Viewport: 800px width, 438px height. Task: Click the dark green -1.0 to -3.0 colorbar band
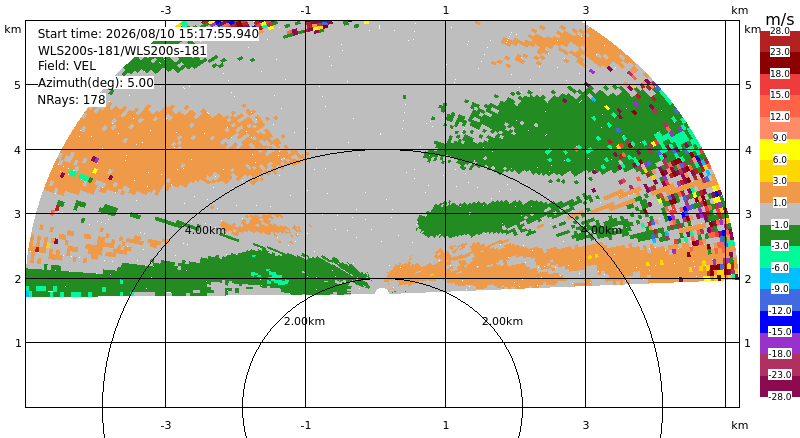point(780,236)
